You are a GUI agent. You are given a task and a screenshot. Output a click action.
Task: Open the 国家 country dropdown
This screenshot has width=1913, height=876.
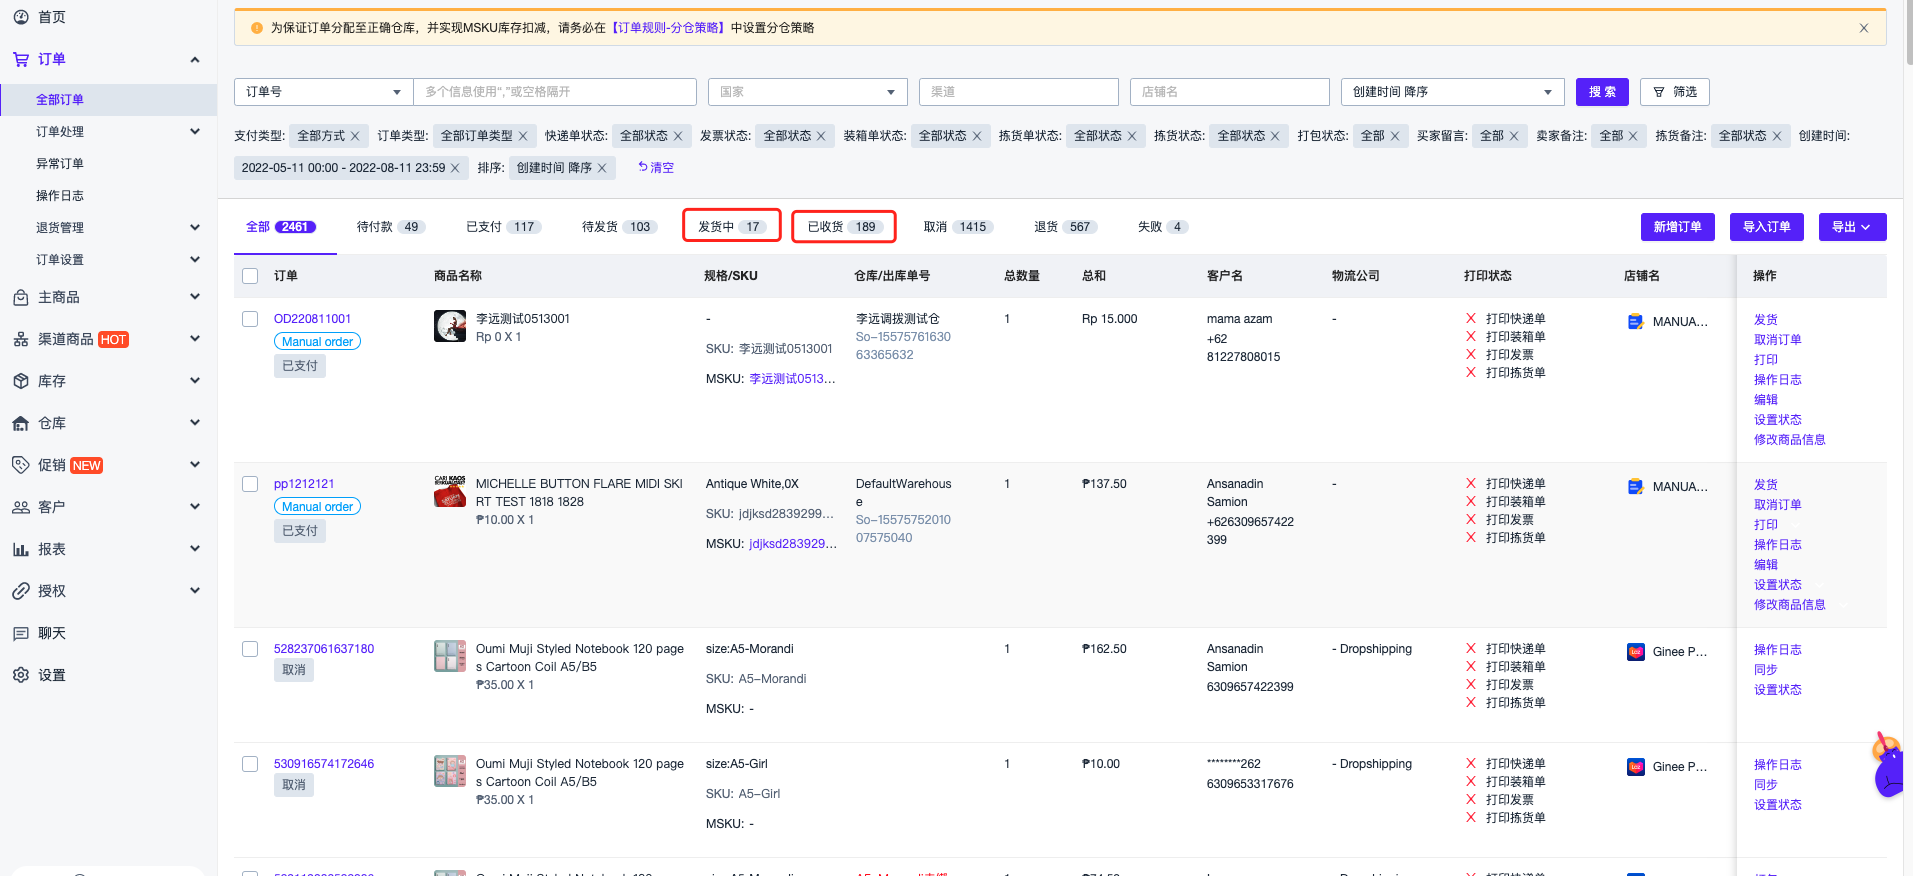tap(808, 92)
